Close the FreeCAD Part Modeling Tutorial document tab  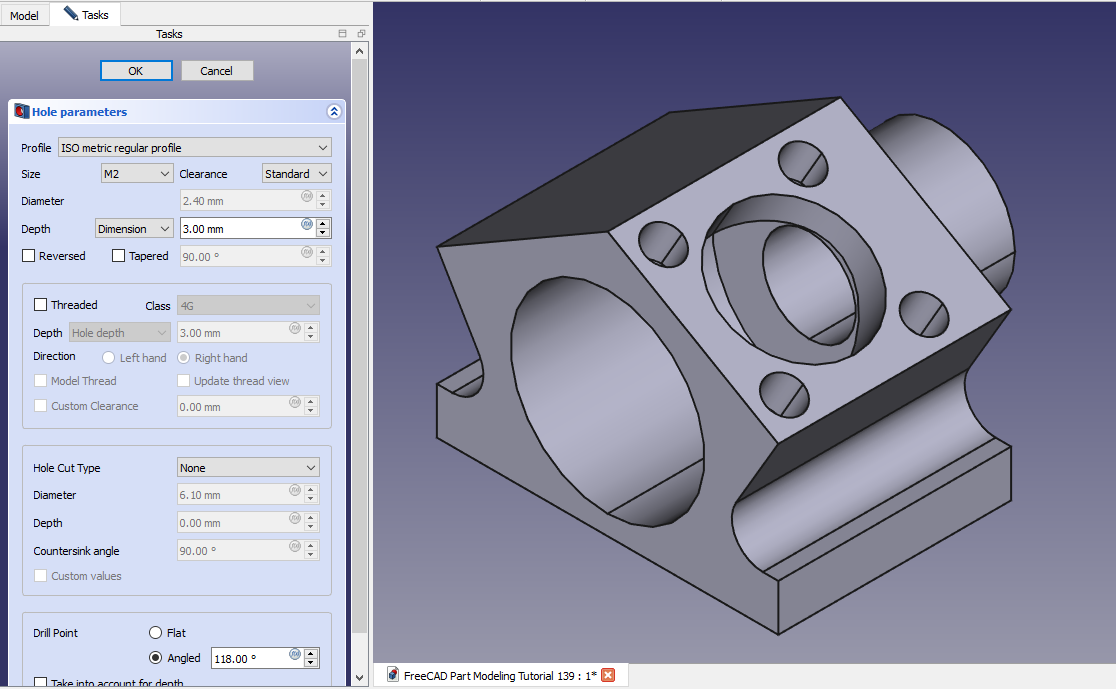[608, 675]
